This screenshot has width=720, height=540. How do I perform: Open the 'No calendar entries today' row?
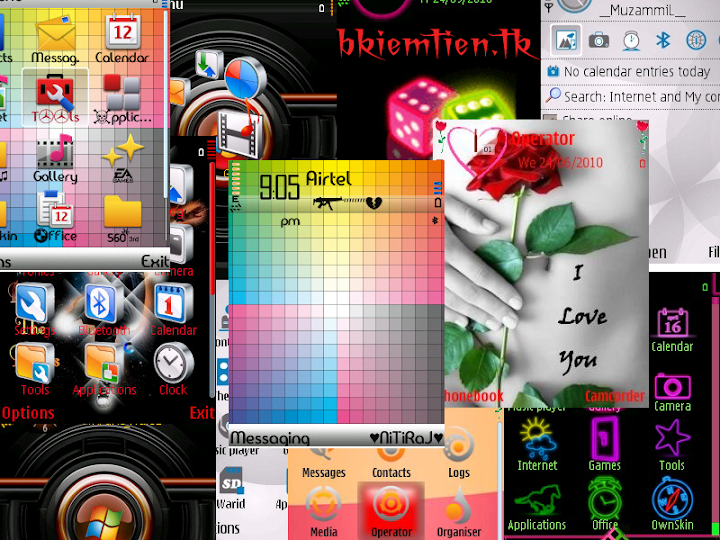point(630,72)
